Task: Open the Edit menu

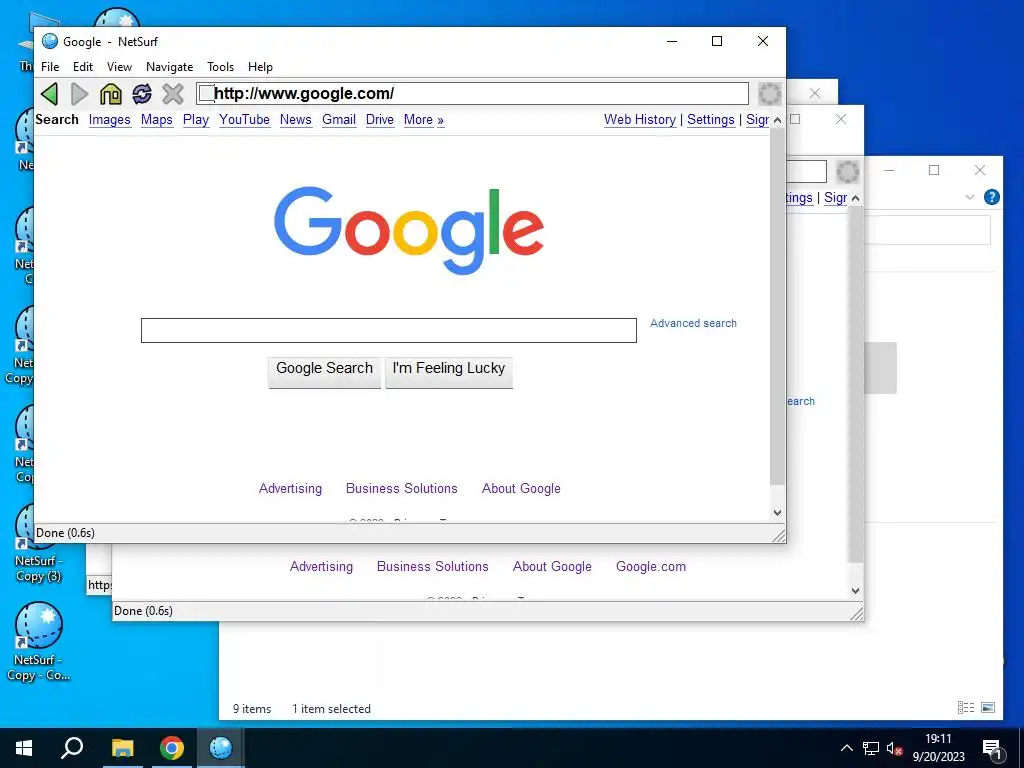Action: [x=83, y=67]
